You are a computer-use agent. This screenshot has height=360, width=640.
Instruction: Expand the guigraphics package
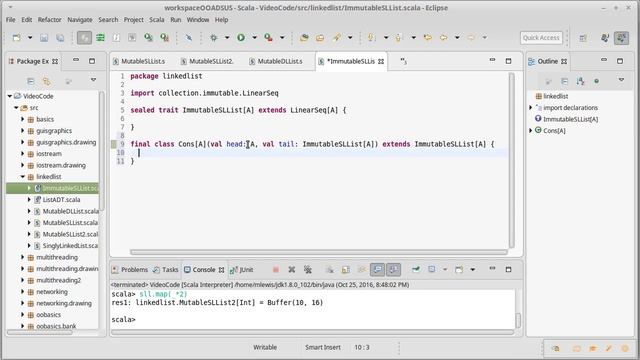[22, 131]
